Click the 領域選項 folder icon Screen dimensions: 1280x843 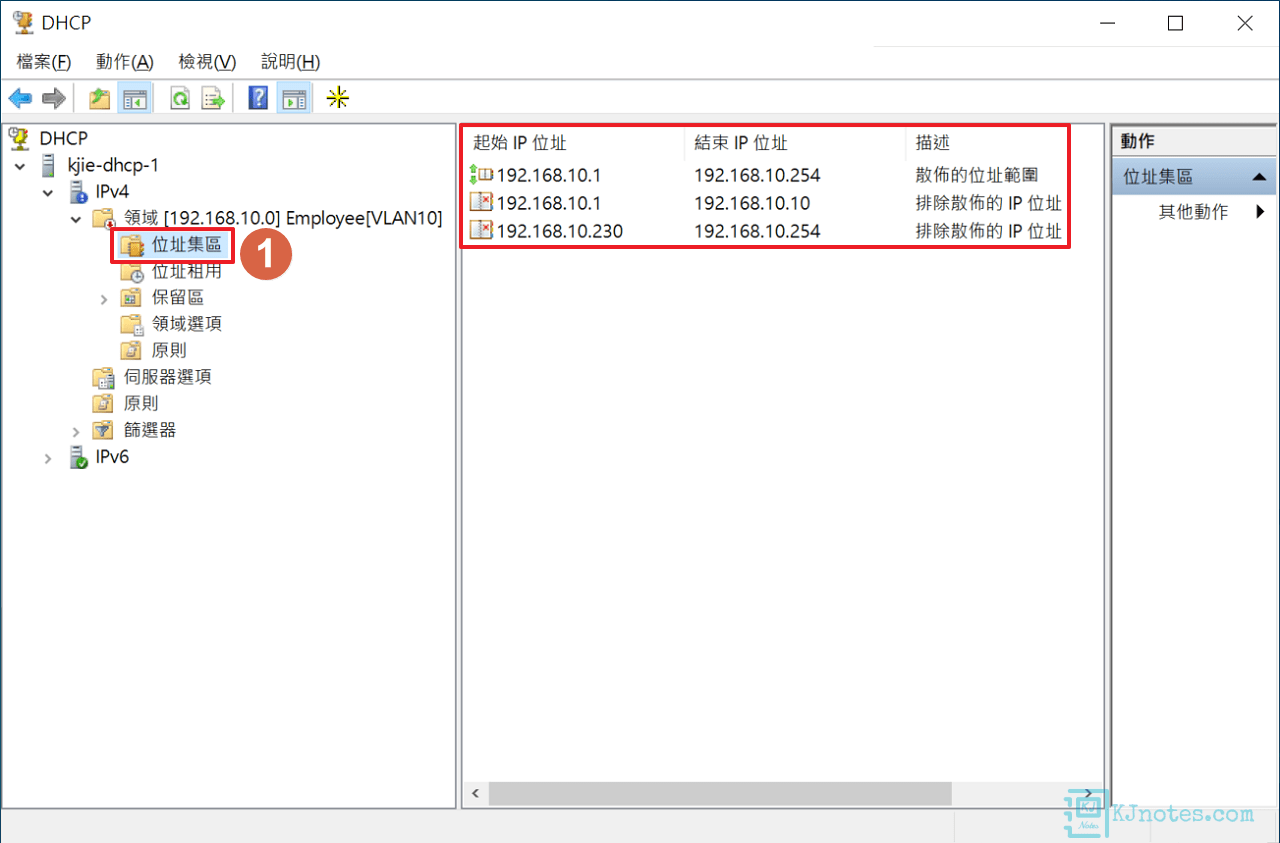pos(131,324)
